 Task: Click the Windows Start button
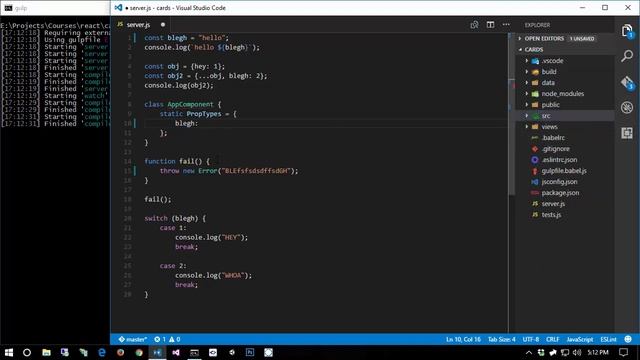click(9, 353)
